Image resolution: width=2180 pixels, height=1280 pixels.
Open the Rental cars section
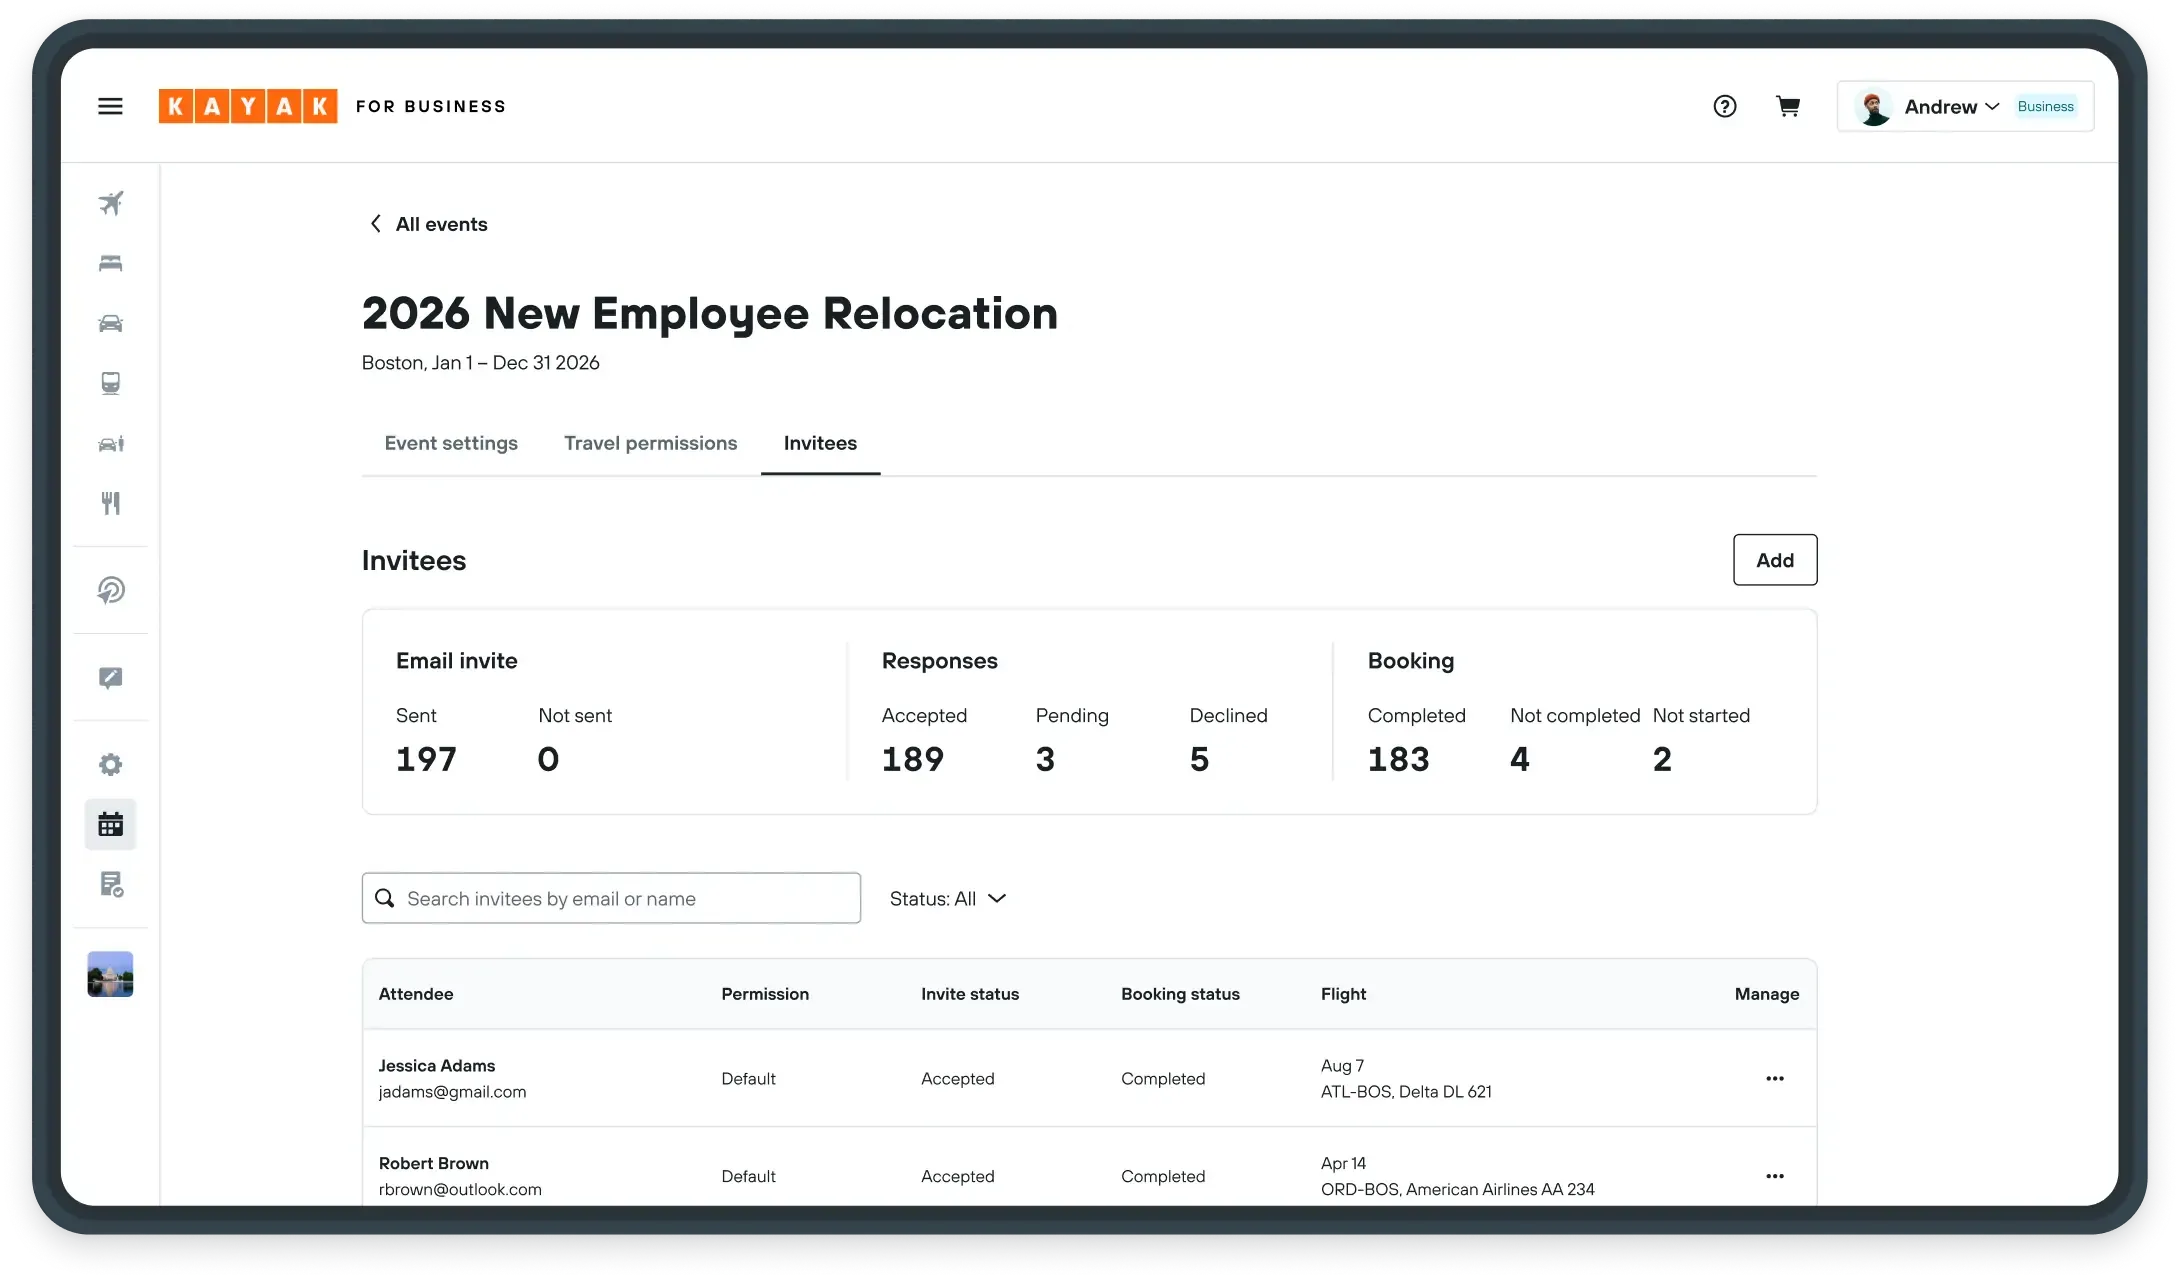110,323
